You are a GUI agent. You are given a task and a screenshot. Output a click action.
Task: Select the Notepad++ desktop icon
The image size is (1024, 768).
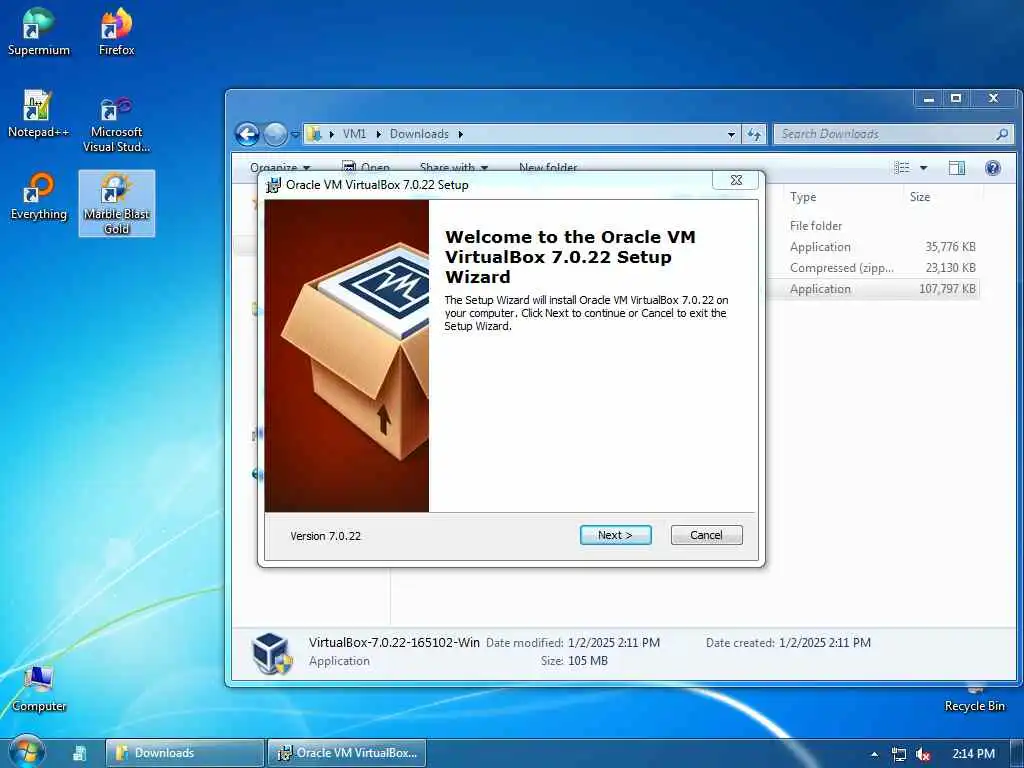tap(38, 114)
